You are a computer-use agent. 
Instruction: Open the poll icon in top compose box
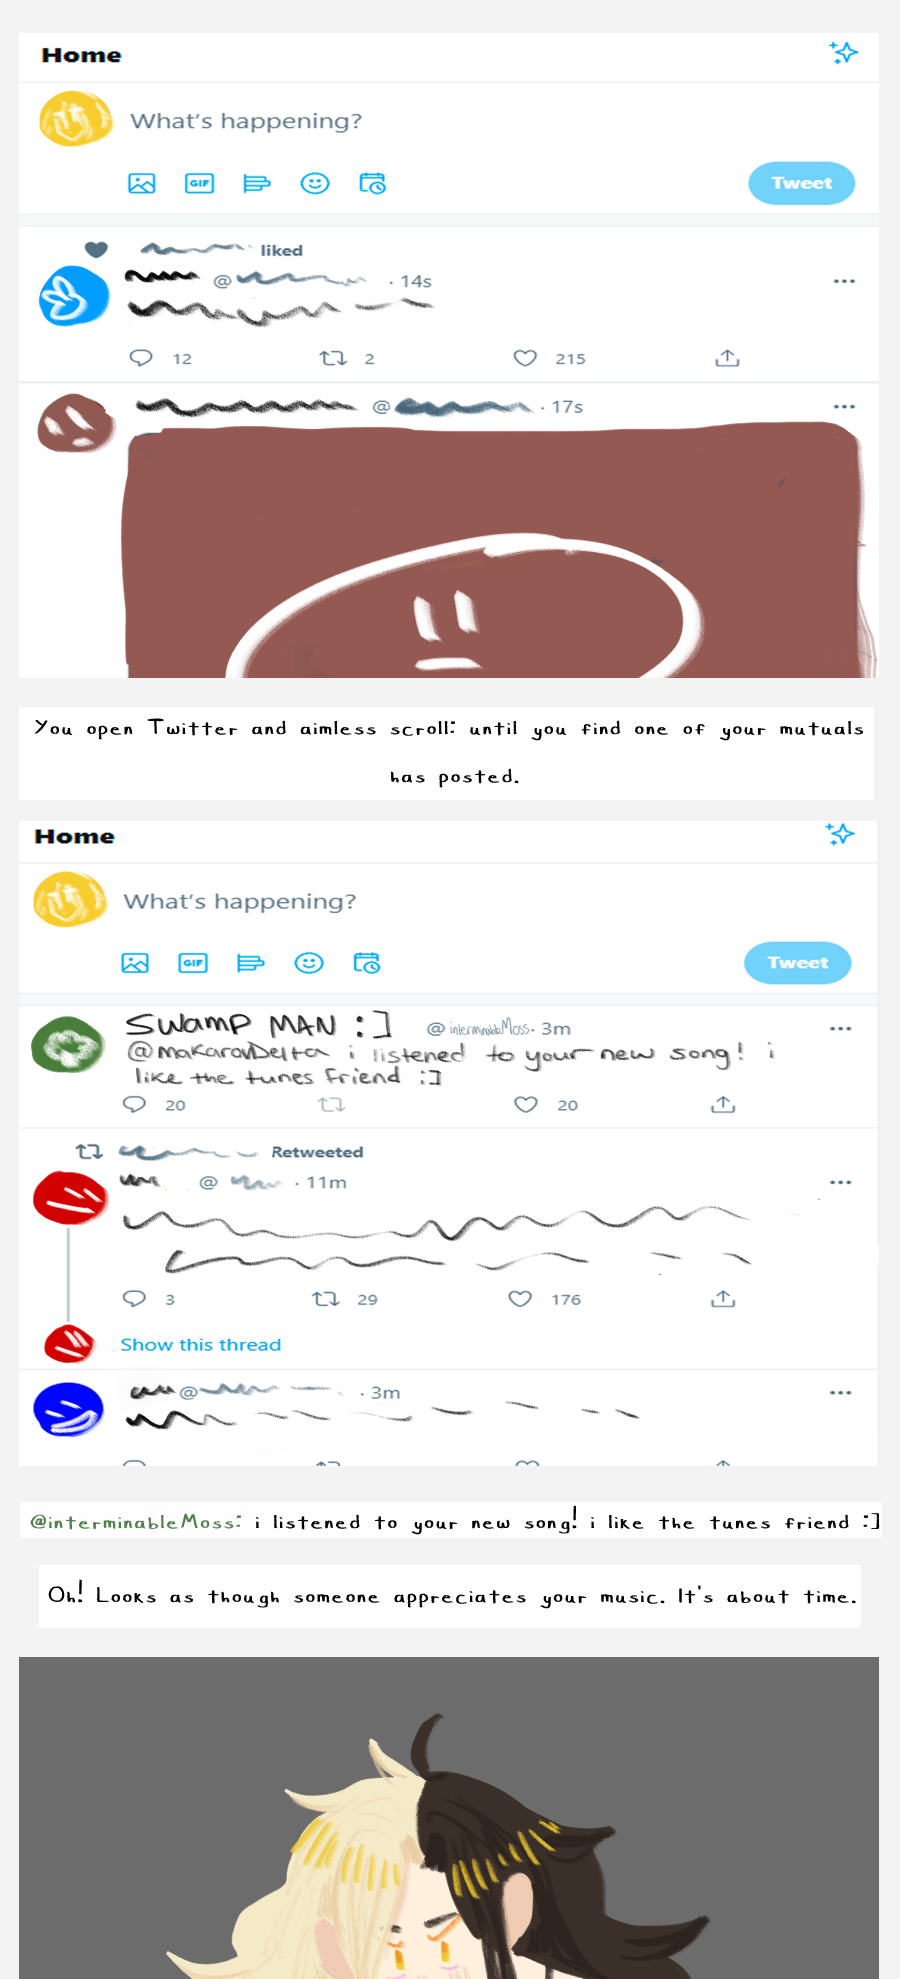click(257, 183)
